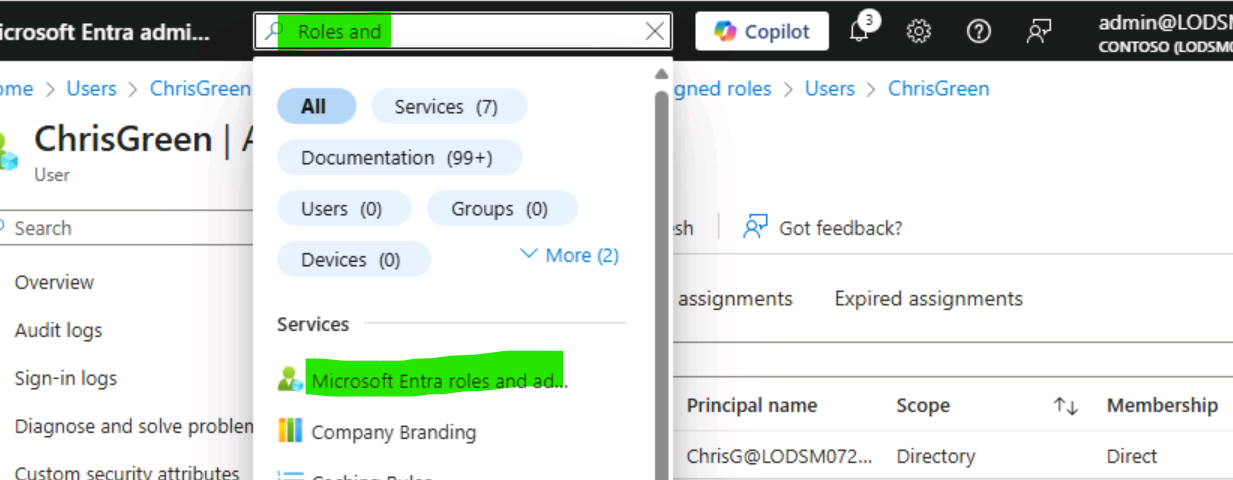
Task: Sort by Scope column header
Action: [922, 405]
